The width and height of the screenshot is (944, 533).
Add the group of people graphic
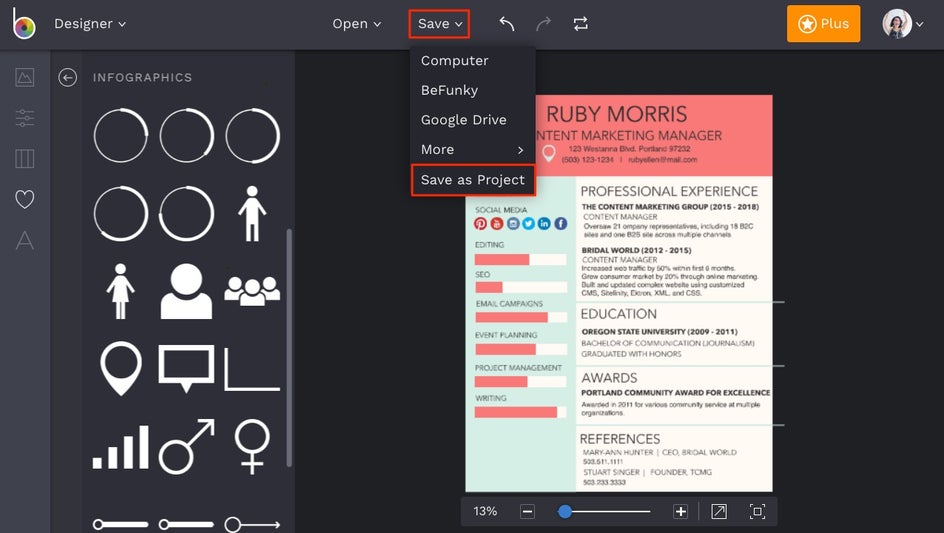(252, 291)
